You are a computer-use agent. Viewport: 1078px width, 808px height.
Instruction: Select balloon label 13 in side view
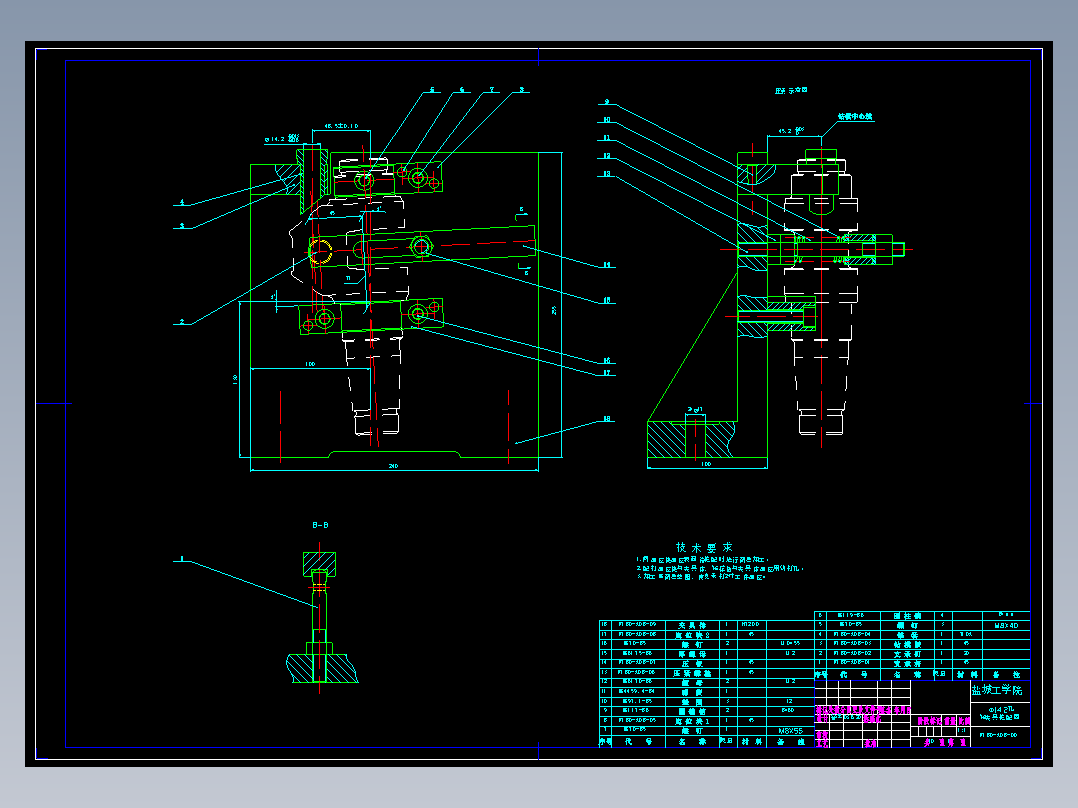point(606,173)
